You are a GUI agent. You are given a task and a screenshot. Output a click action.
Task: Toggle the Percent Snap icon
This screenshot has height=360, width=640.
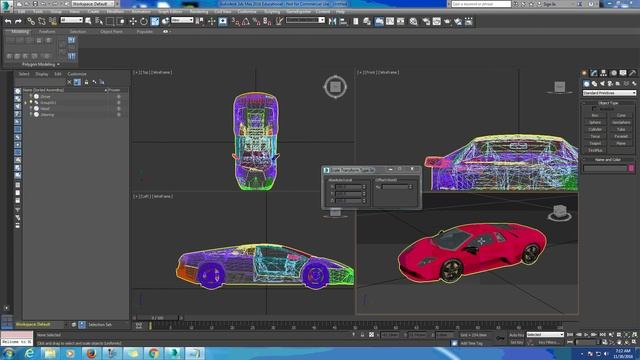pos(256,21)
